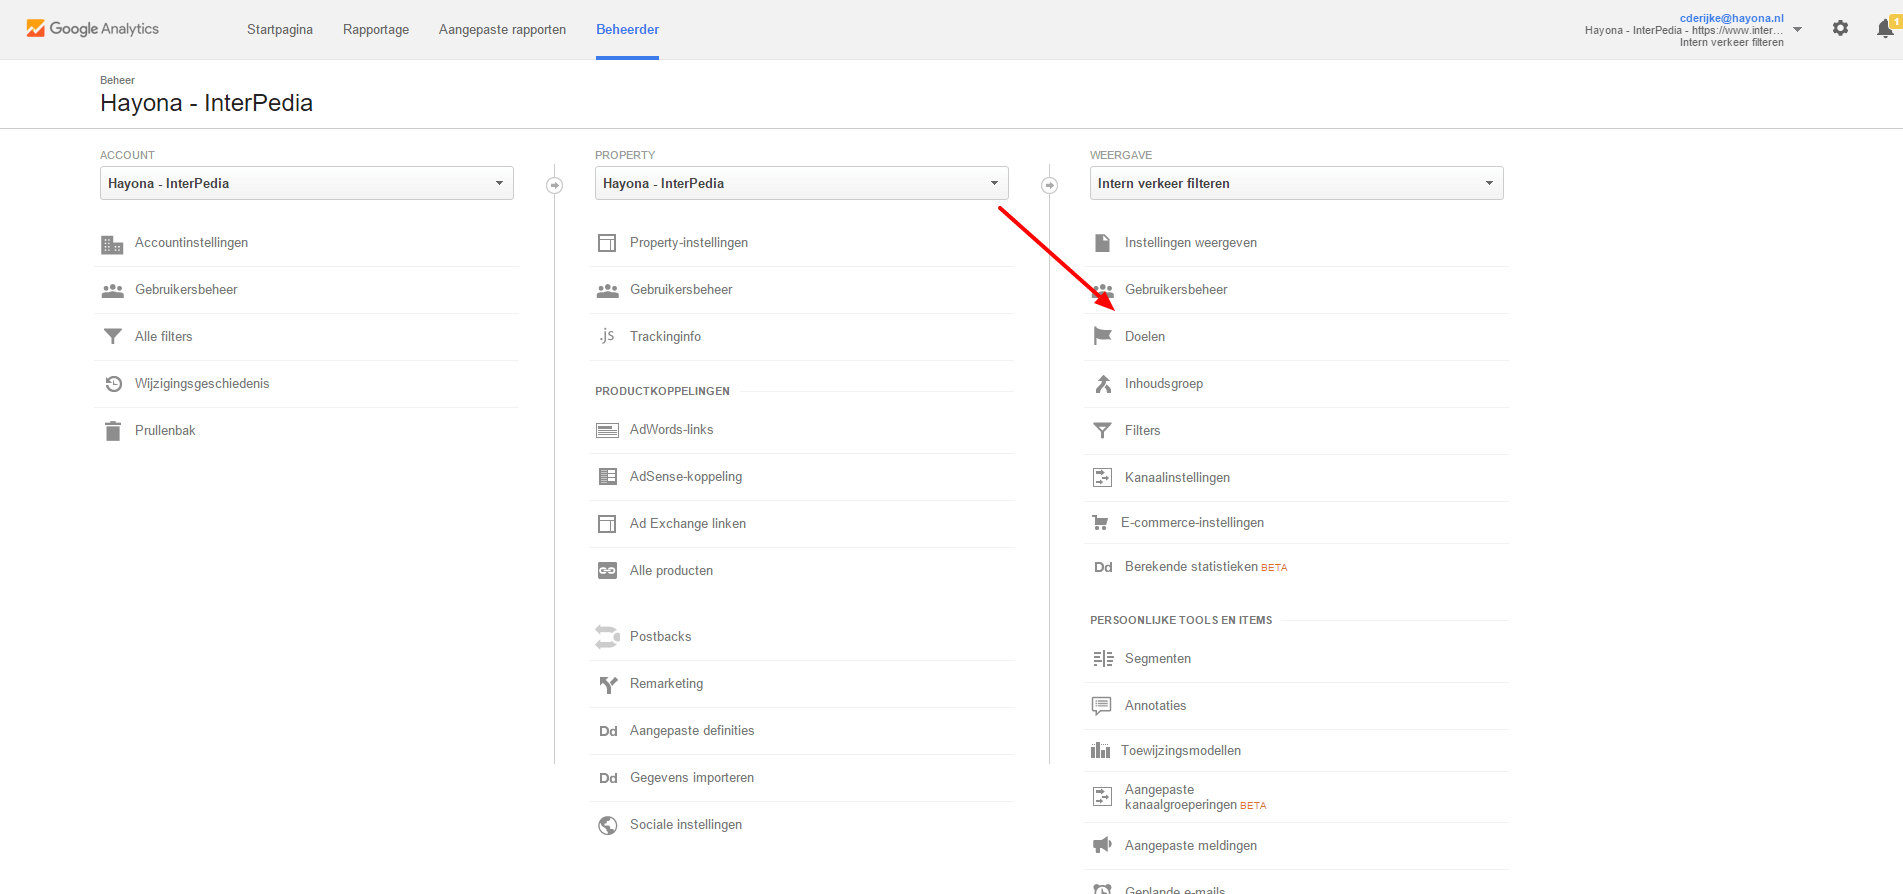The width and height of the screenshot is (1903, 894).
Task: Open view Filters link
Action: click(x=1142, y=431)
